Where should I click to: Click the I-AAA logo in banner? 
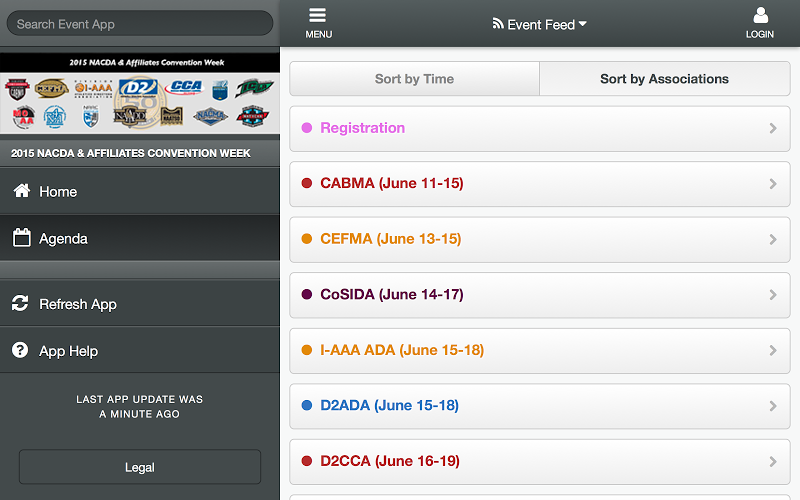93,88
